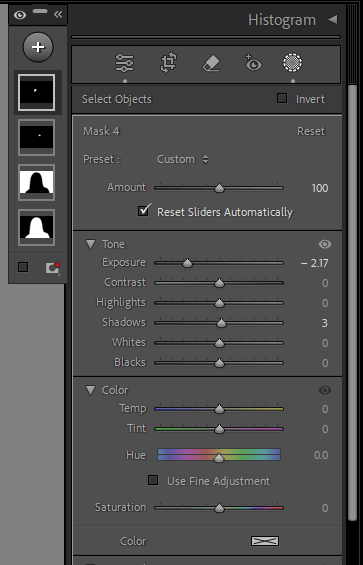The width and height of the screenshot is (363, 565).
Task: Click the Hue rainbow slider
Action: pos(219,455)
